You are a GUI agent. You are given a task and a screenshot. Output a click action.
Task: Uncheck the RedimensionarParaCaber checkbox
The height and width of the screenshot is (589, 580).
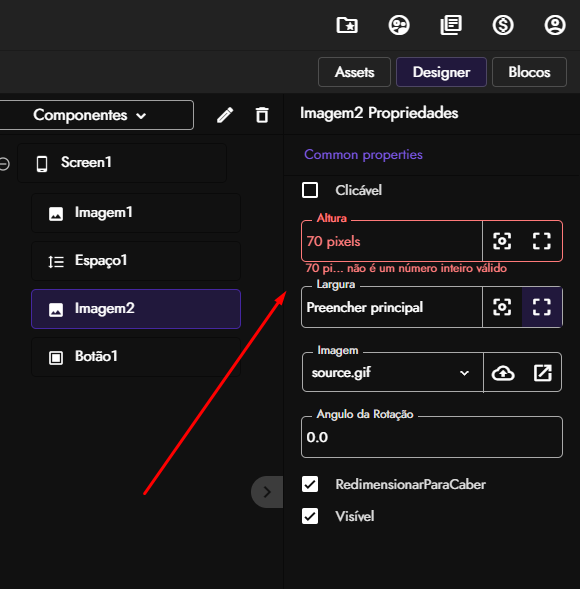(310, 484)
